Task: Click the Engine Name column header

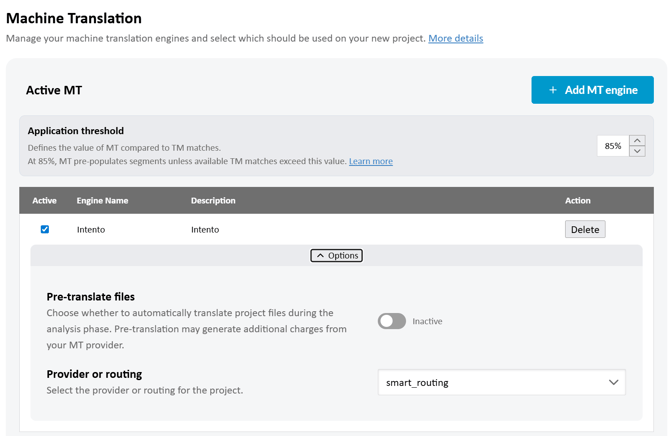Action: coord(102,200)
